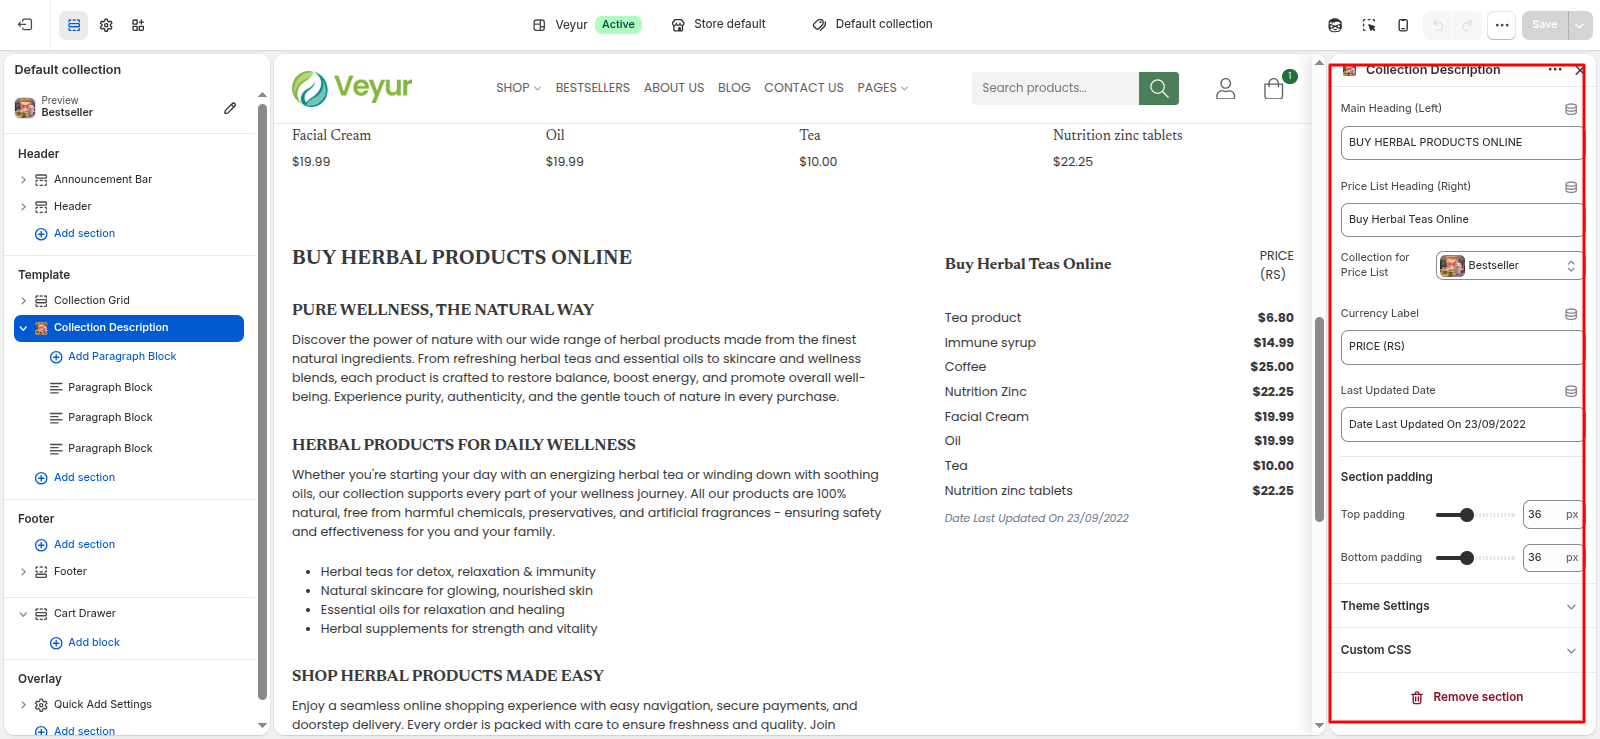
Task: Click the undo arrow icon
Action: pos(1438,25)
